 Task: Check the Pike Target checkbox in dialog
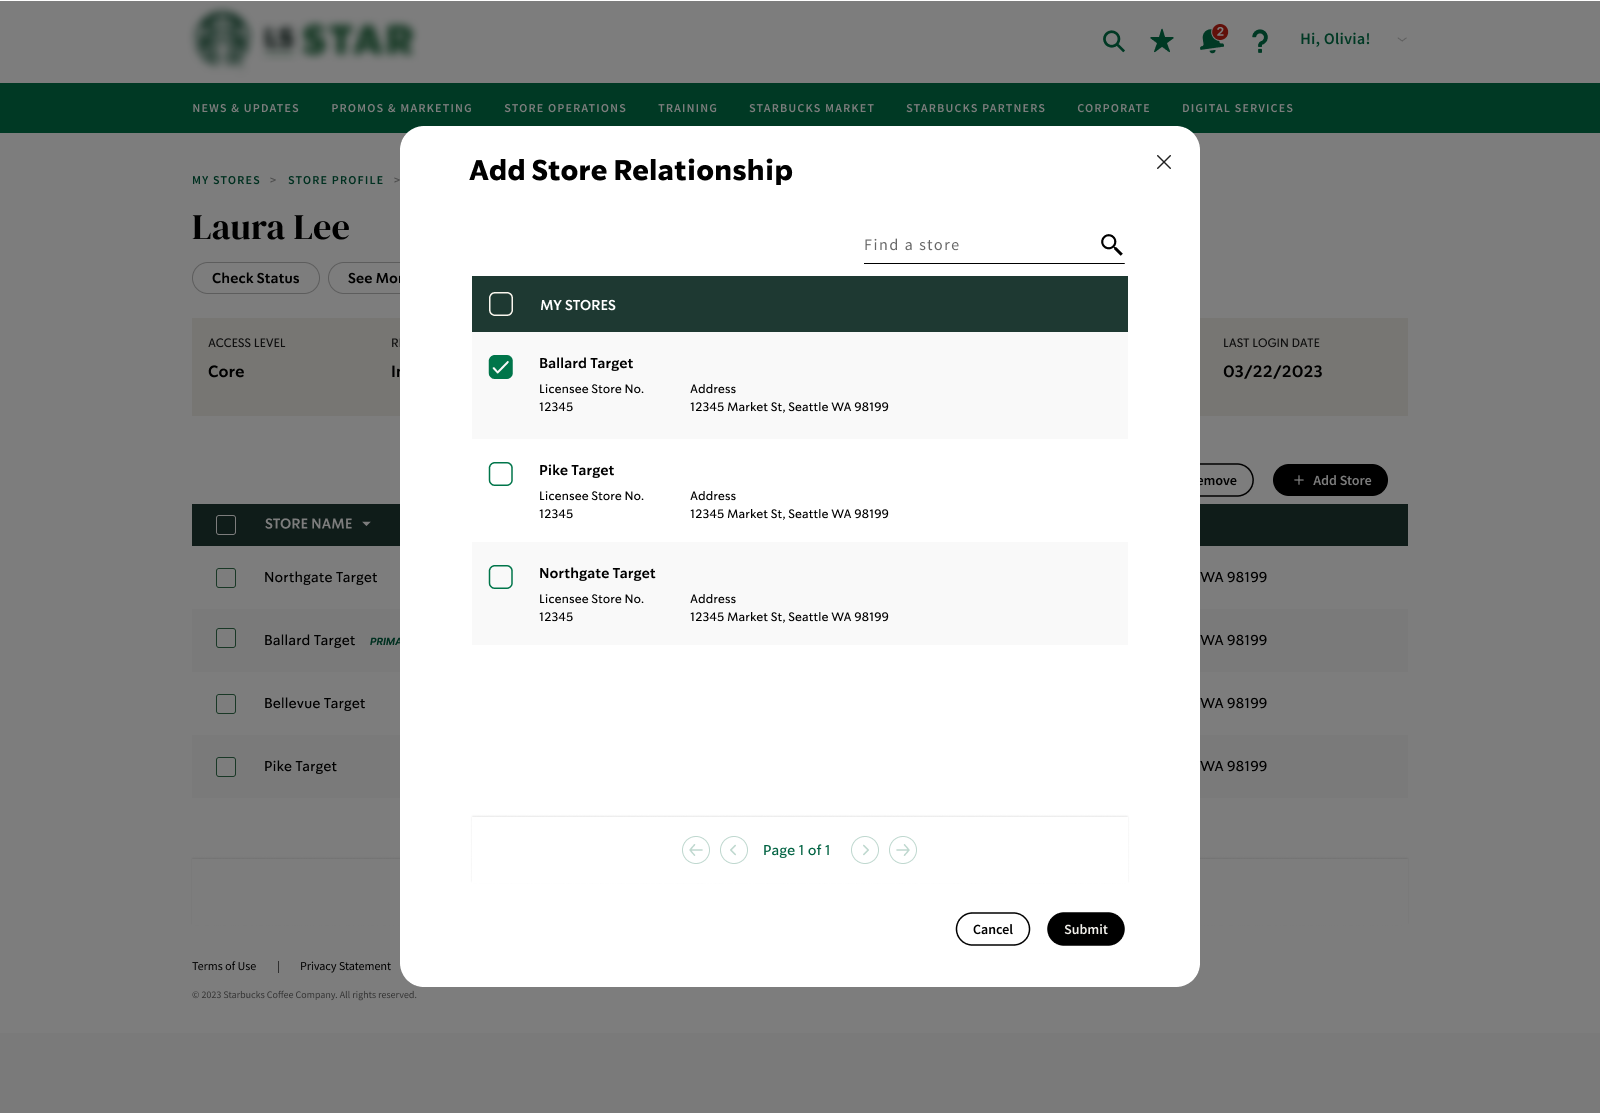click(501, 474)
